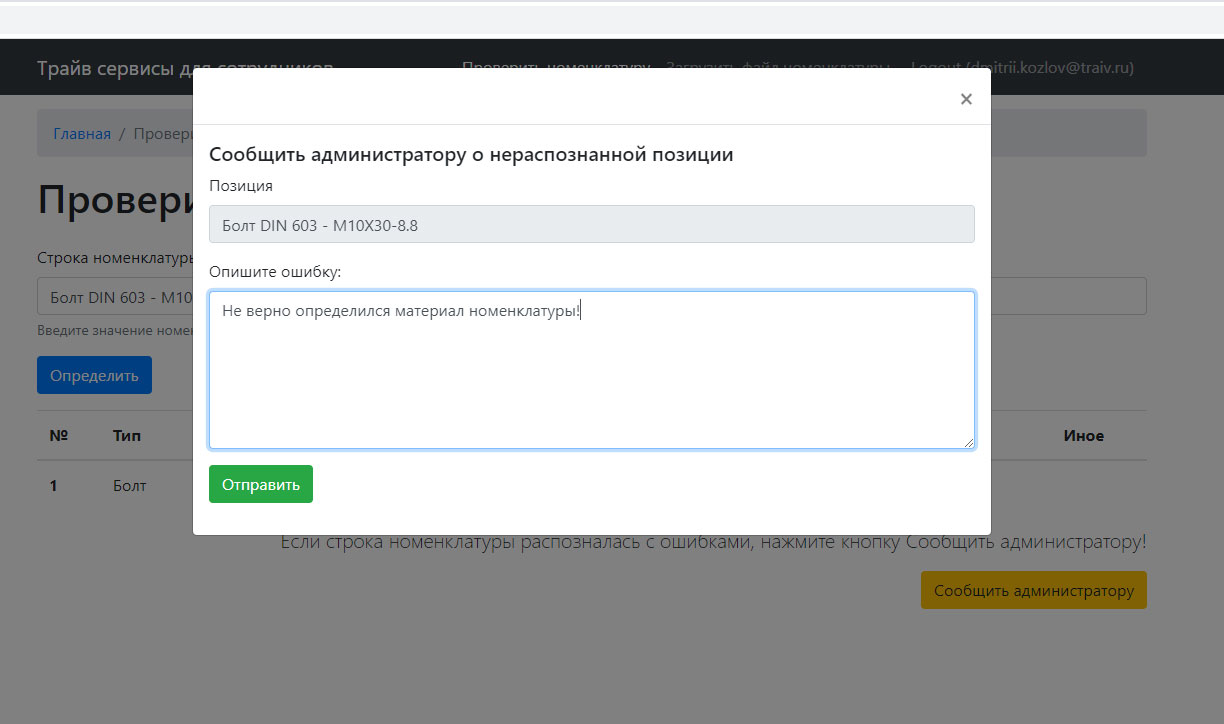Click the read-only Позиция field

pos(591,225)
